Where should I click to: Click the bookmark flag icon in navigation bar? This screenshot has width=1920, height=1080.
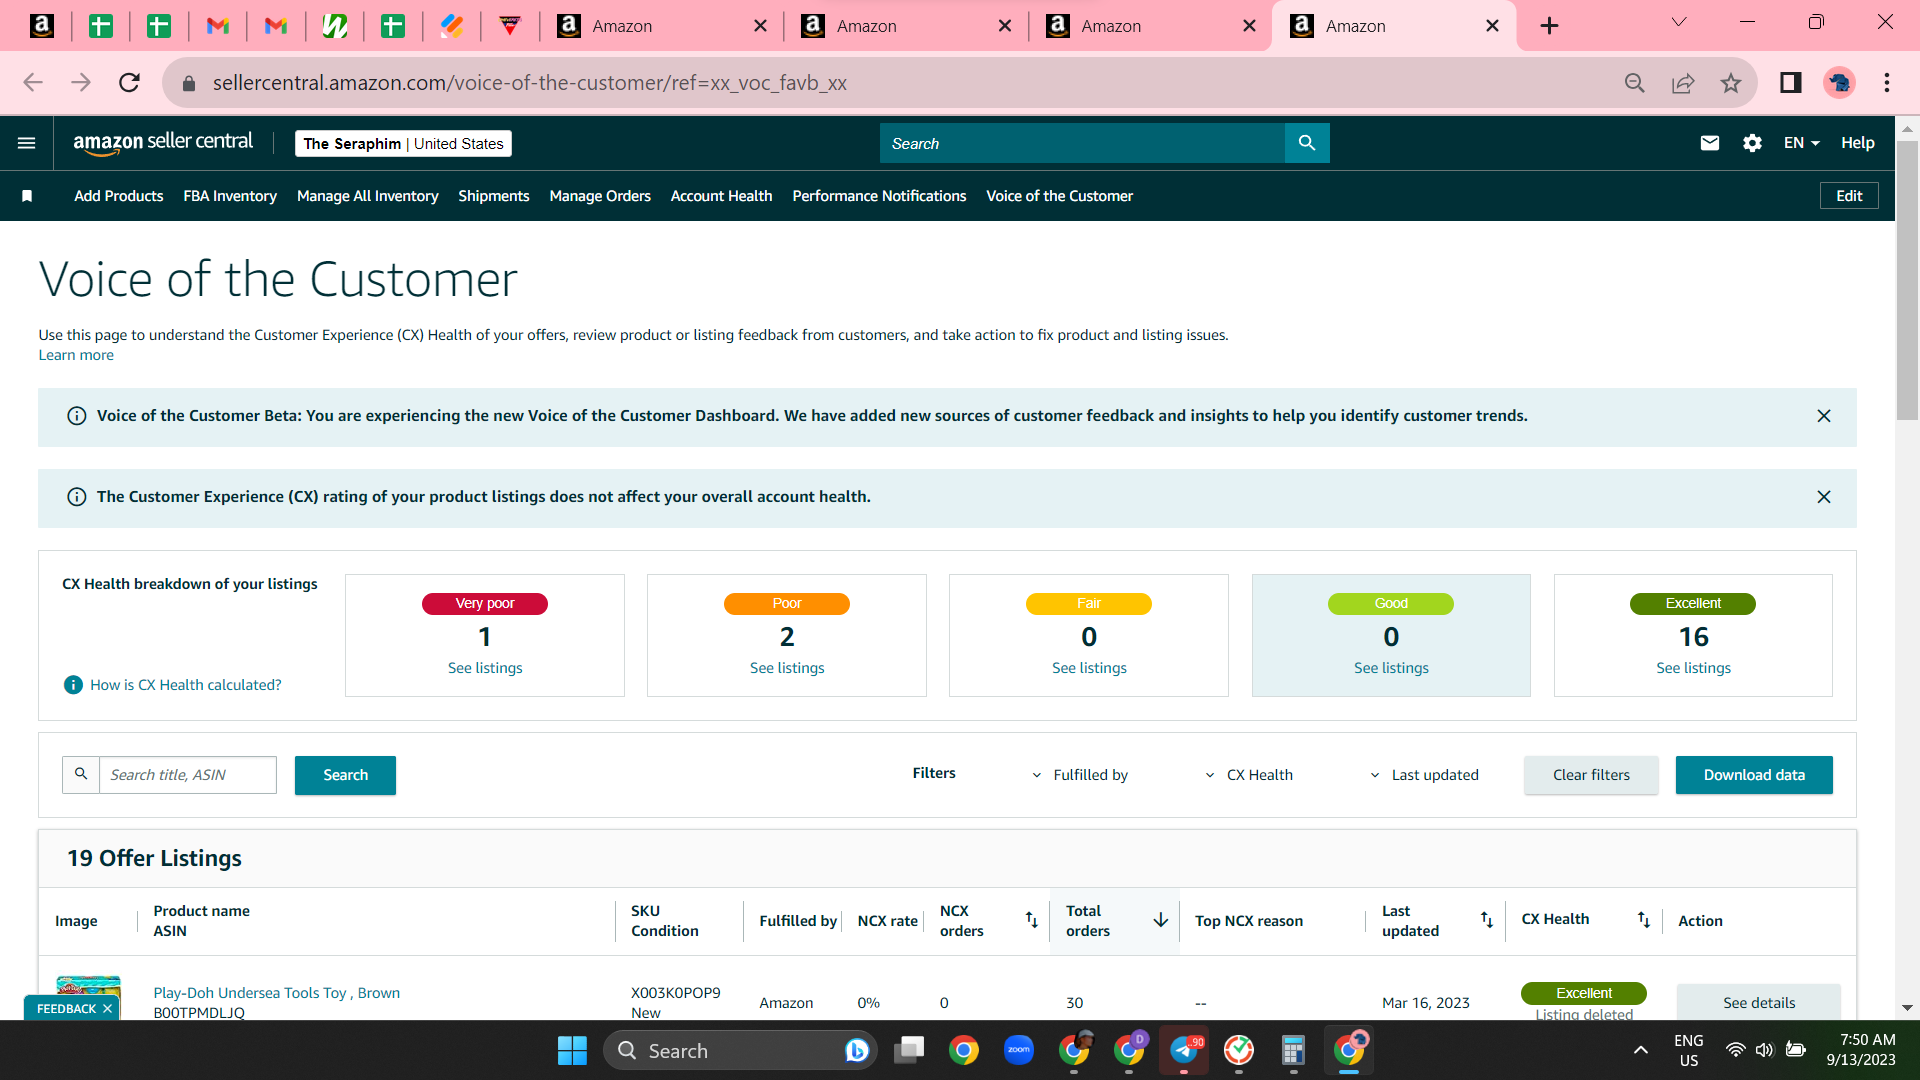pos(27,196)
